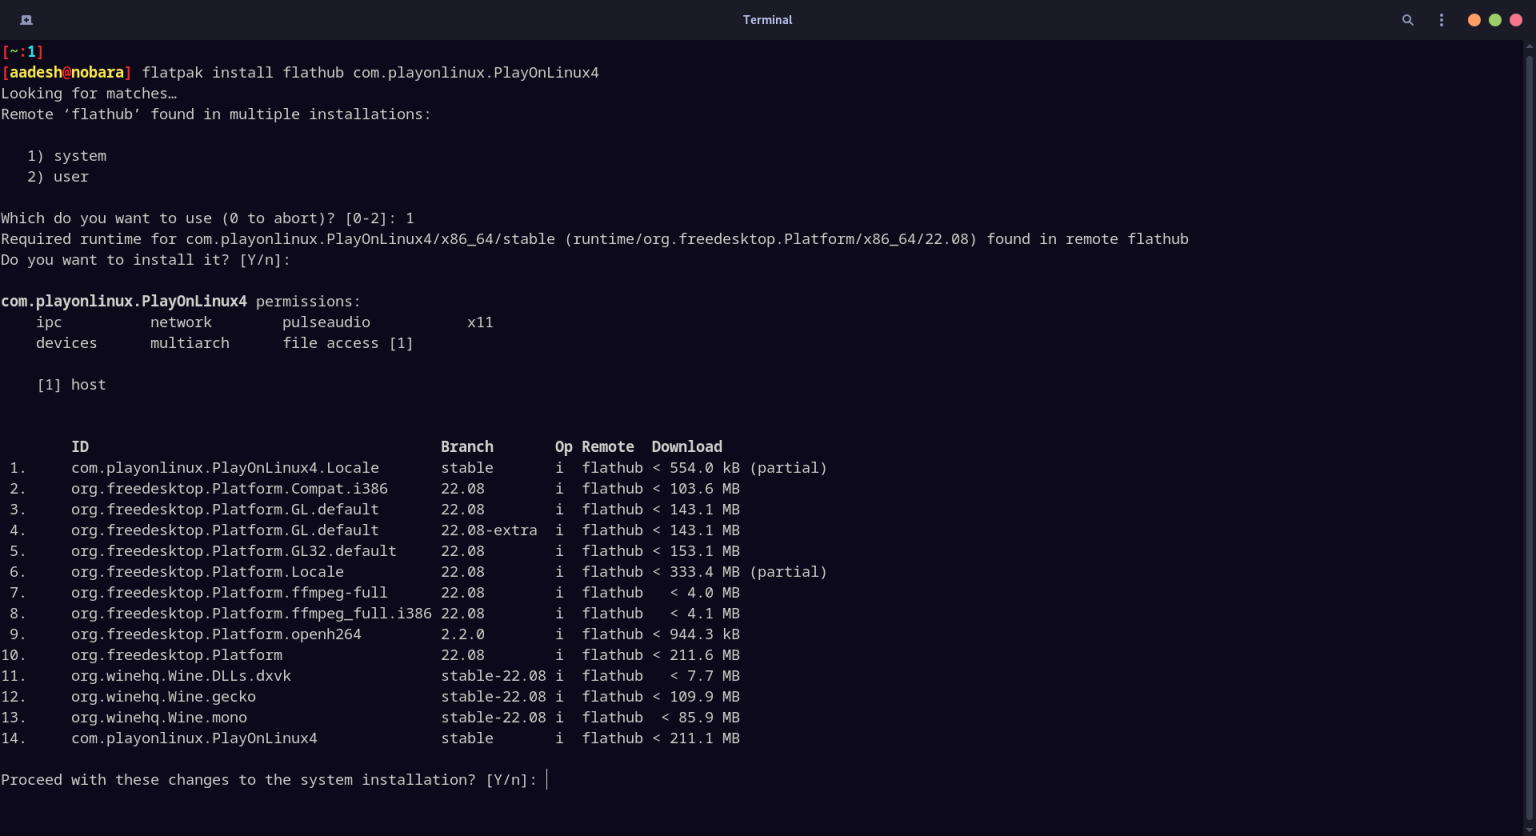
Task: Click the pink close window dot
Action: (1518, 19)
